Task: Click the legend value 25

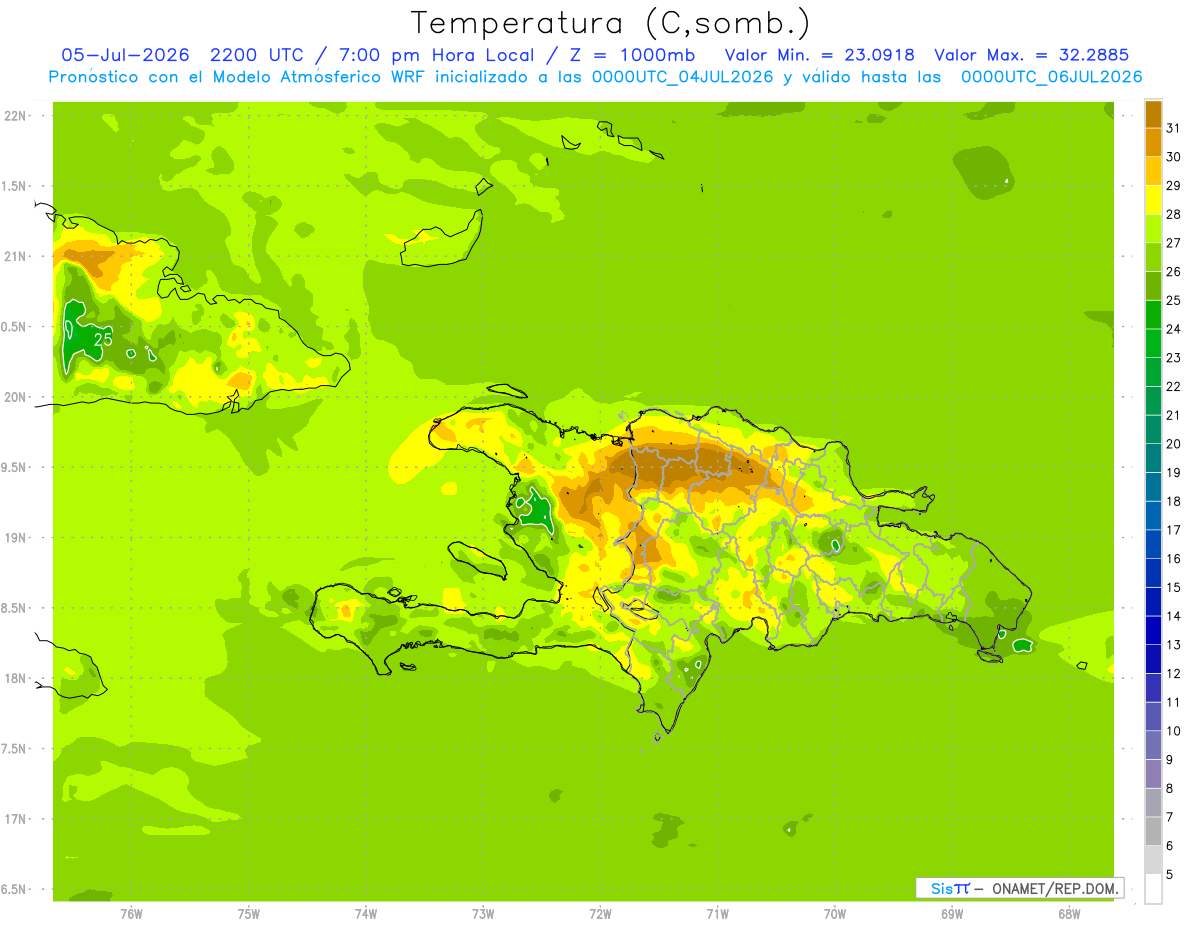Action: point(1173,299)
